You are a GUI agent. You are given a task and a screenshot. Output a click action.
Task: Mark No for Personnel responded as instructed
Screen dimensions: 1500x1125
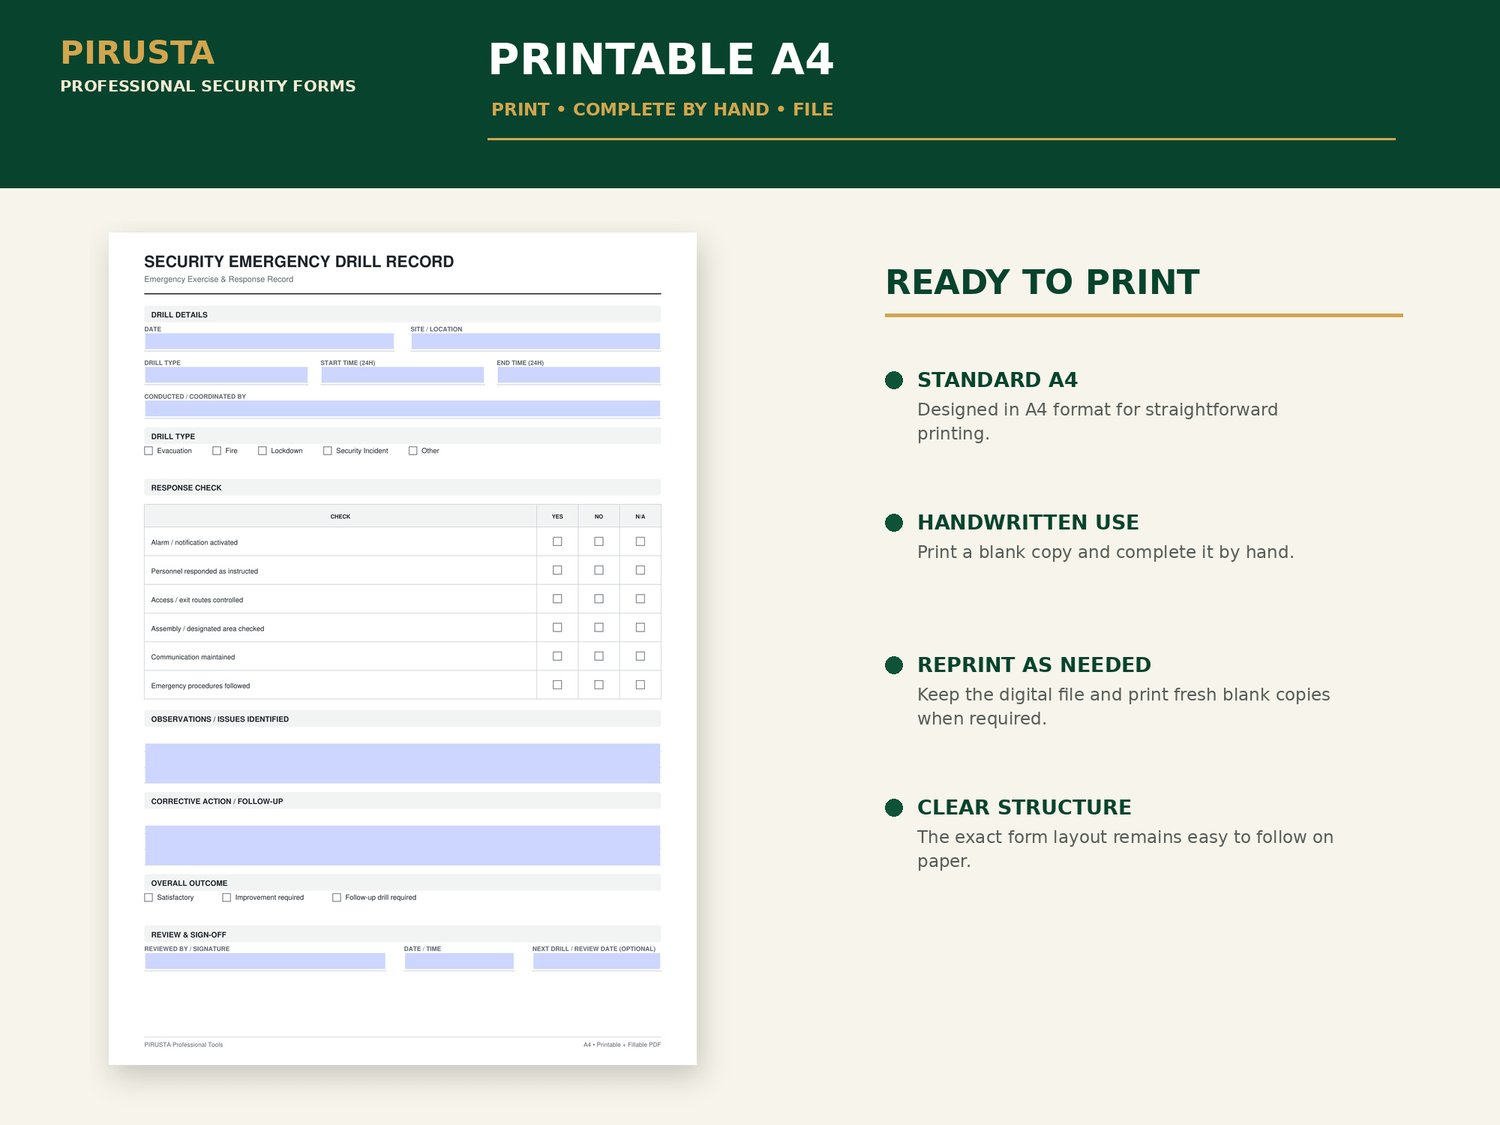point(599,570)
